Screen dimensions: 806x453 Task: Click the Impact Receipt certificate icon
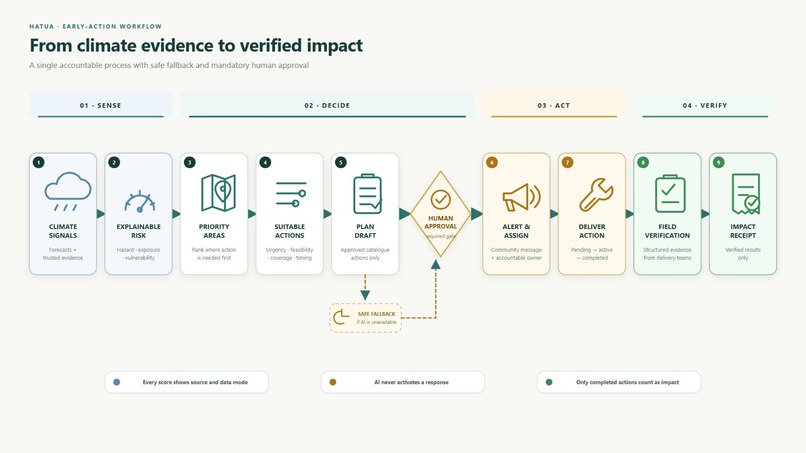pyautogui.click(x=746, y=194)
